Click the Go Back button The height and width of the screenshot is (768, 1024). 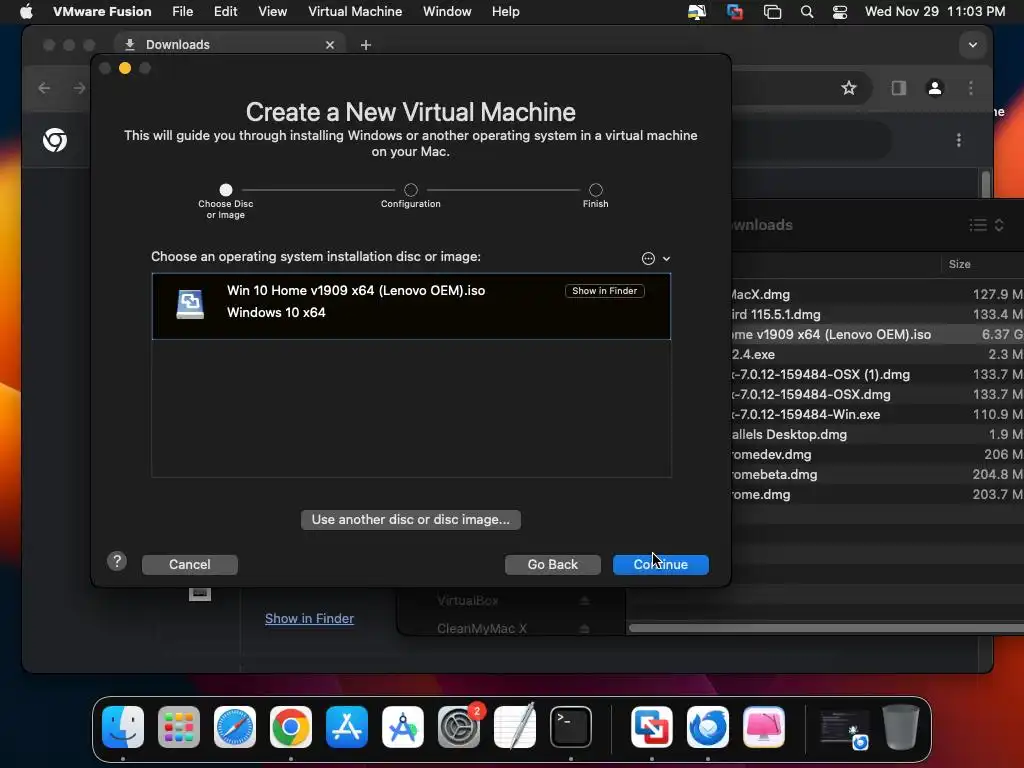point(552,564)
